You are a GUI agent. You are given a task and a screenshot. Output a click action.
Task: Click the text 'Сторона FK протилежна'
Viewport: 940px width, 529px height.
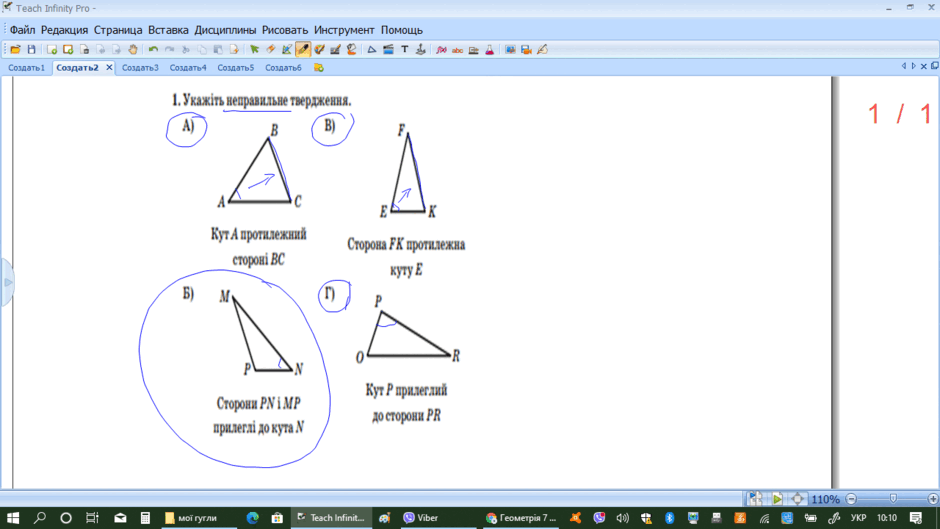(406, 244)
